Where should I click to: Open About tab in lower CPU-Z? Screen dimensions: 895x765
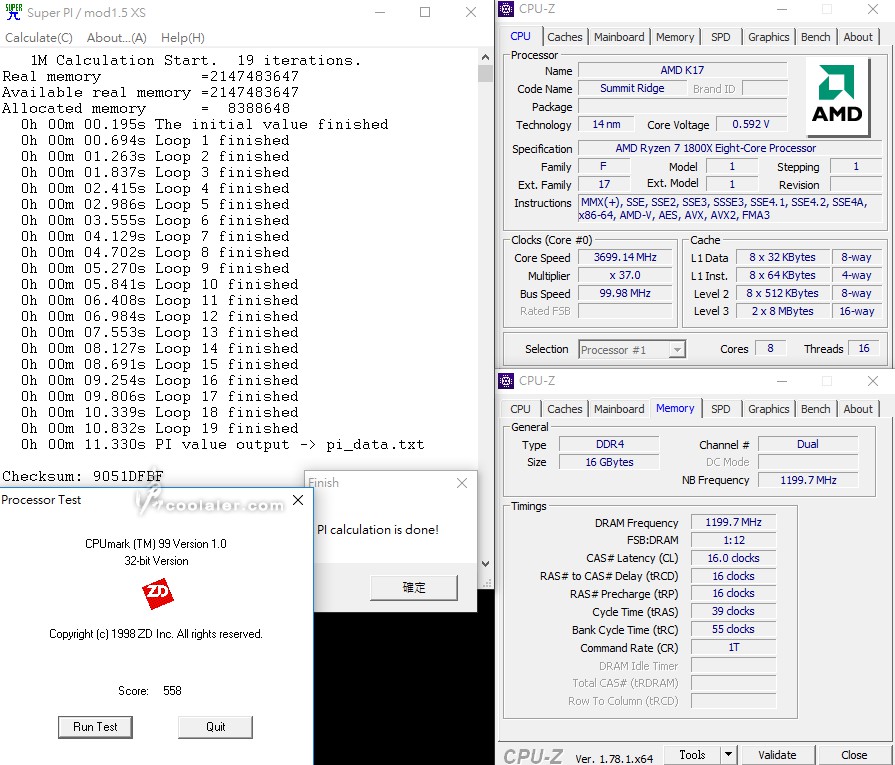pyautogui.click(x=857, y=409)
